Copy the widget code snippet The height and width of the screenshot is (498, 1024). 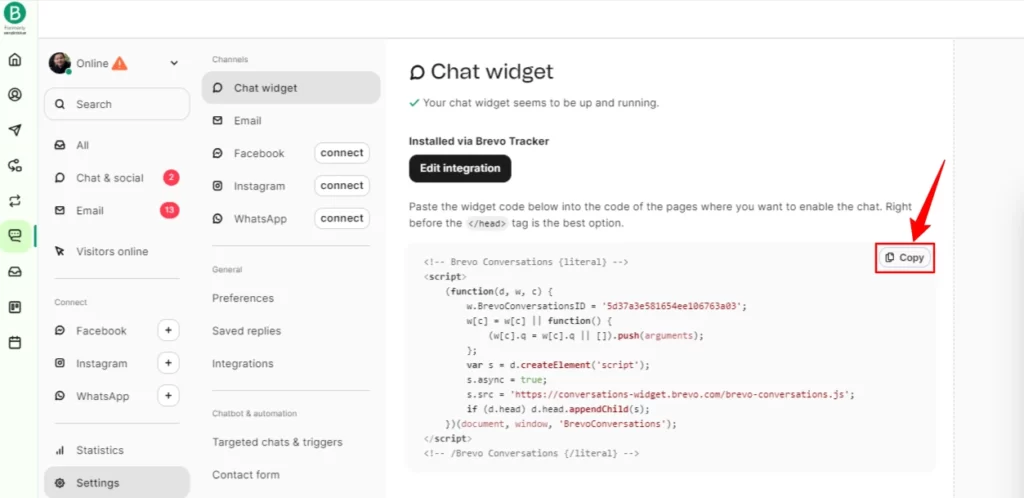[x=905, y=258]
